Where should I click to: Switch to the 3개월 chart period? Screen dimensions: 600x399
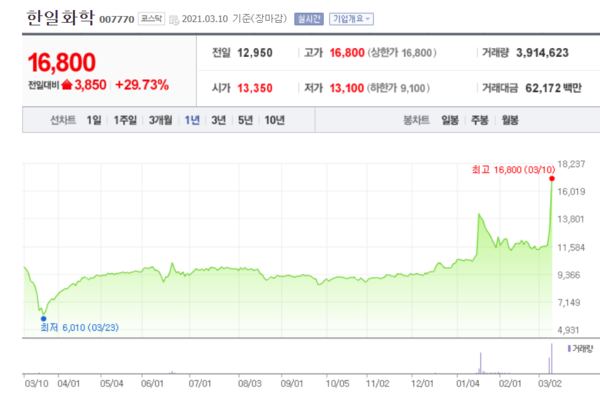(160, 120)
